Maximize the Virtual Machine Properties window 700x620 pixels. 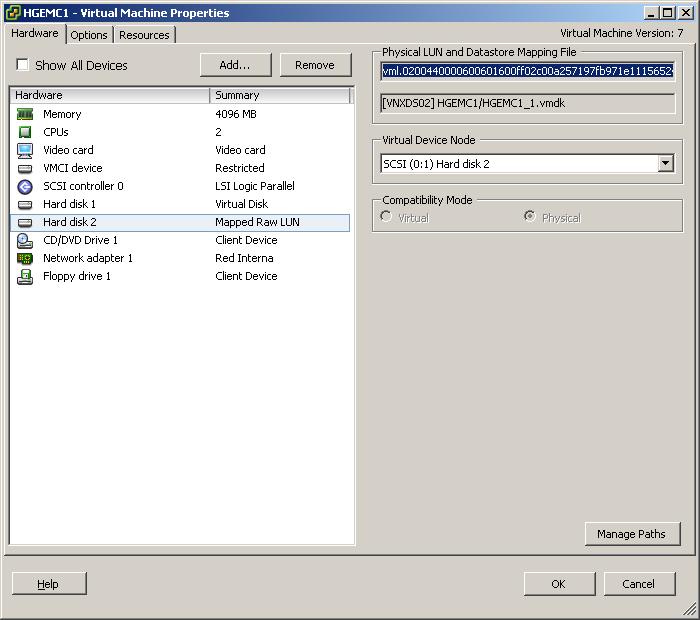click(667, 12)
